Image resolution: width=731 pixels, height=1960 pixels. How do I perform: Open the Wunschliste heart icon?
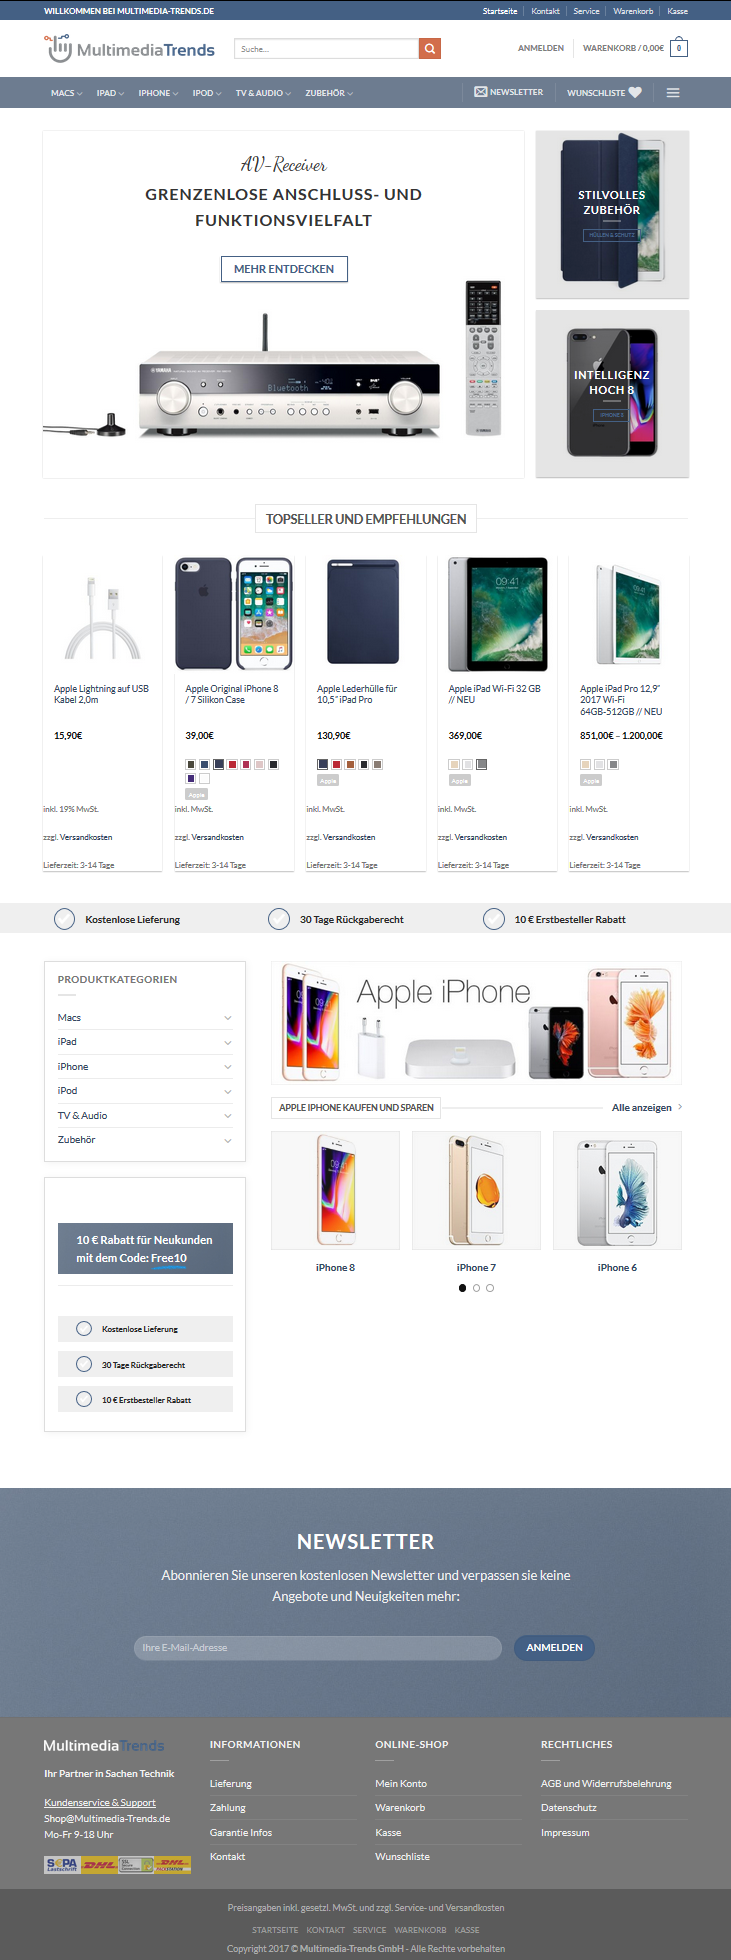coord(635,93)
